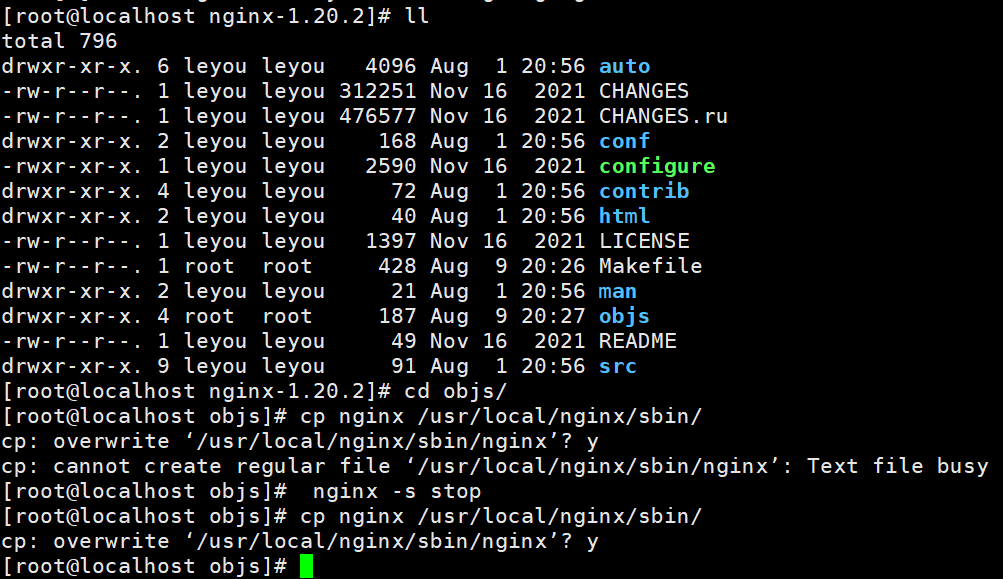Click the green cursor at the prompt

(306, 566)
